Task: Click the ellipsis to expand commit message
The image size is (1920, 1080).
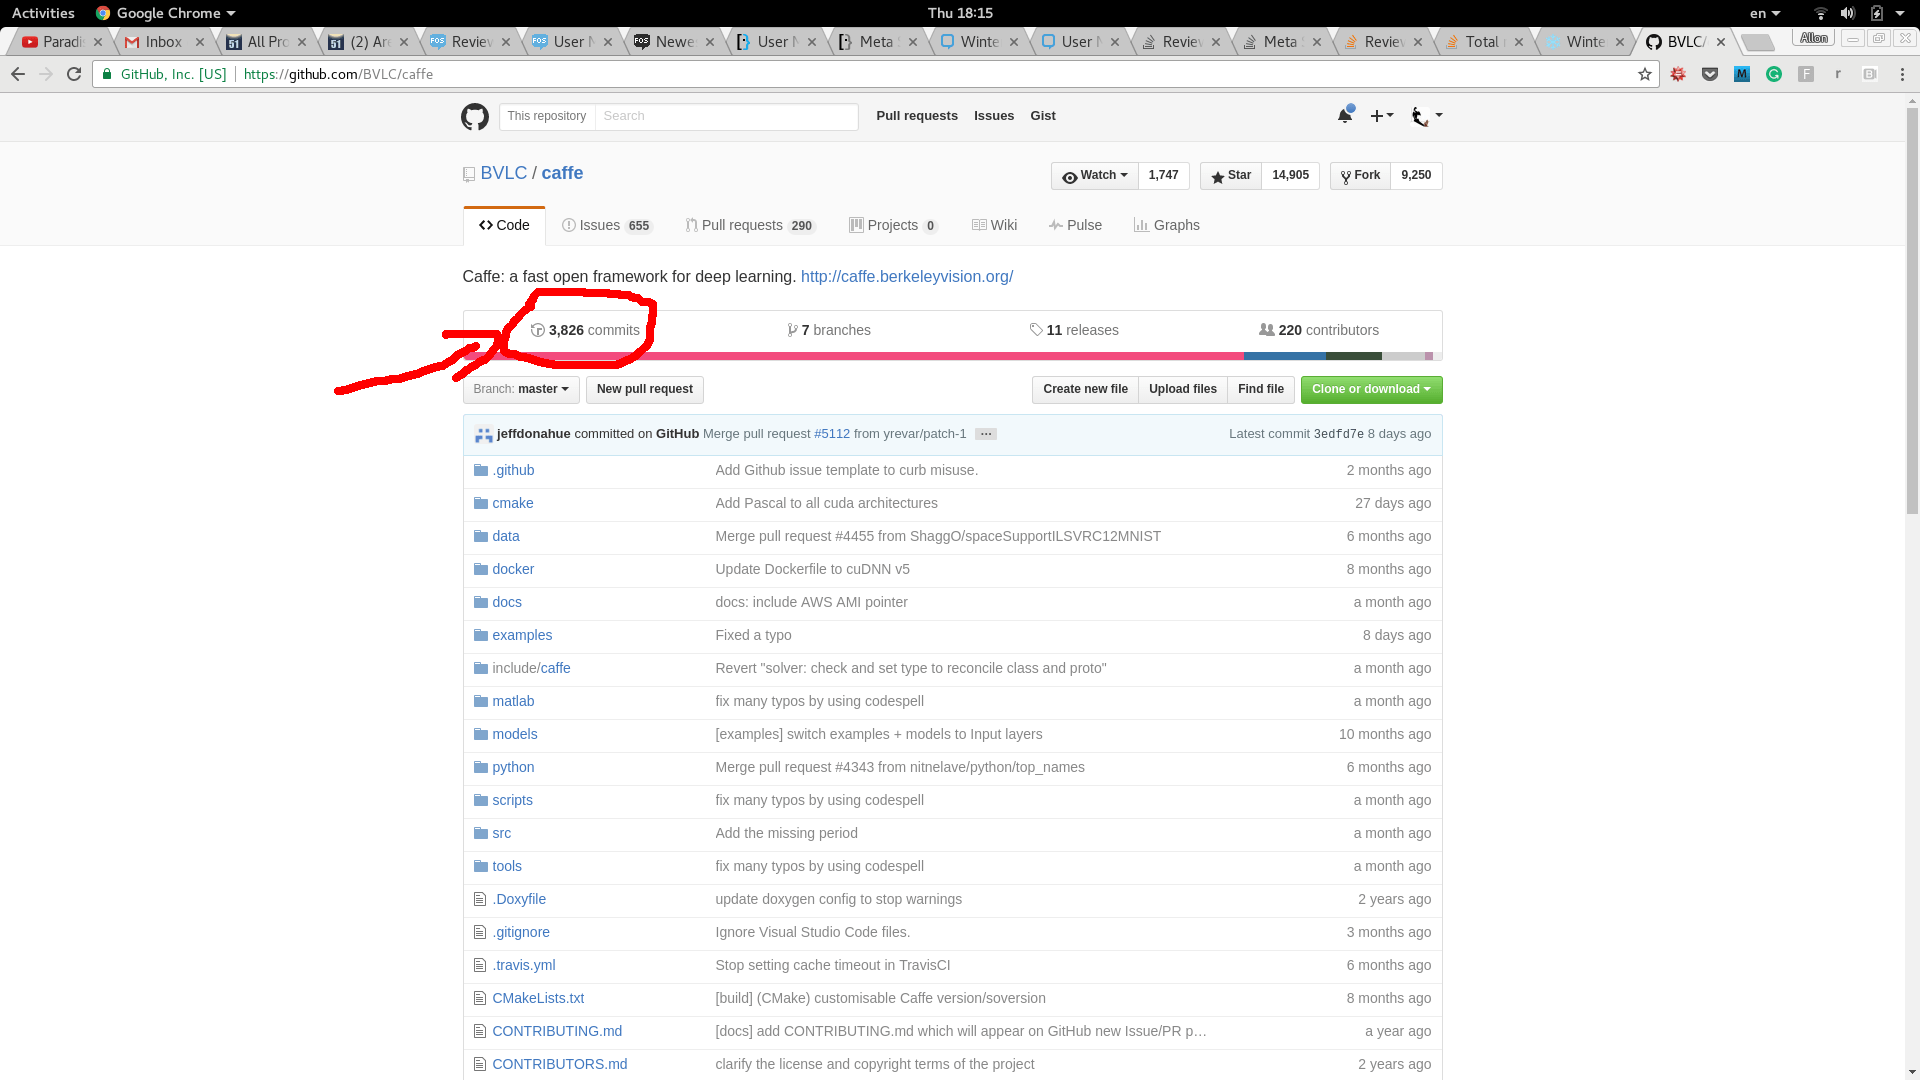Action: 985,434
